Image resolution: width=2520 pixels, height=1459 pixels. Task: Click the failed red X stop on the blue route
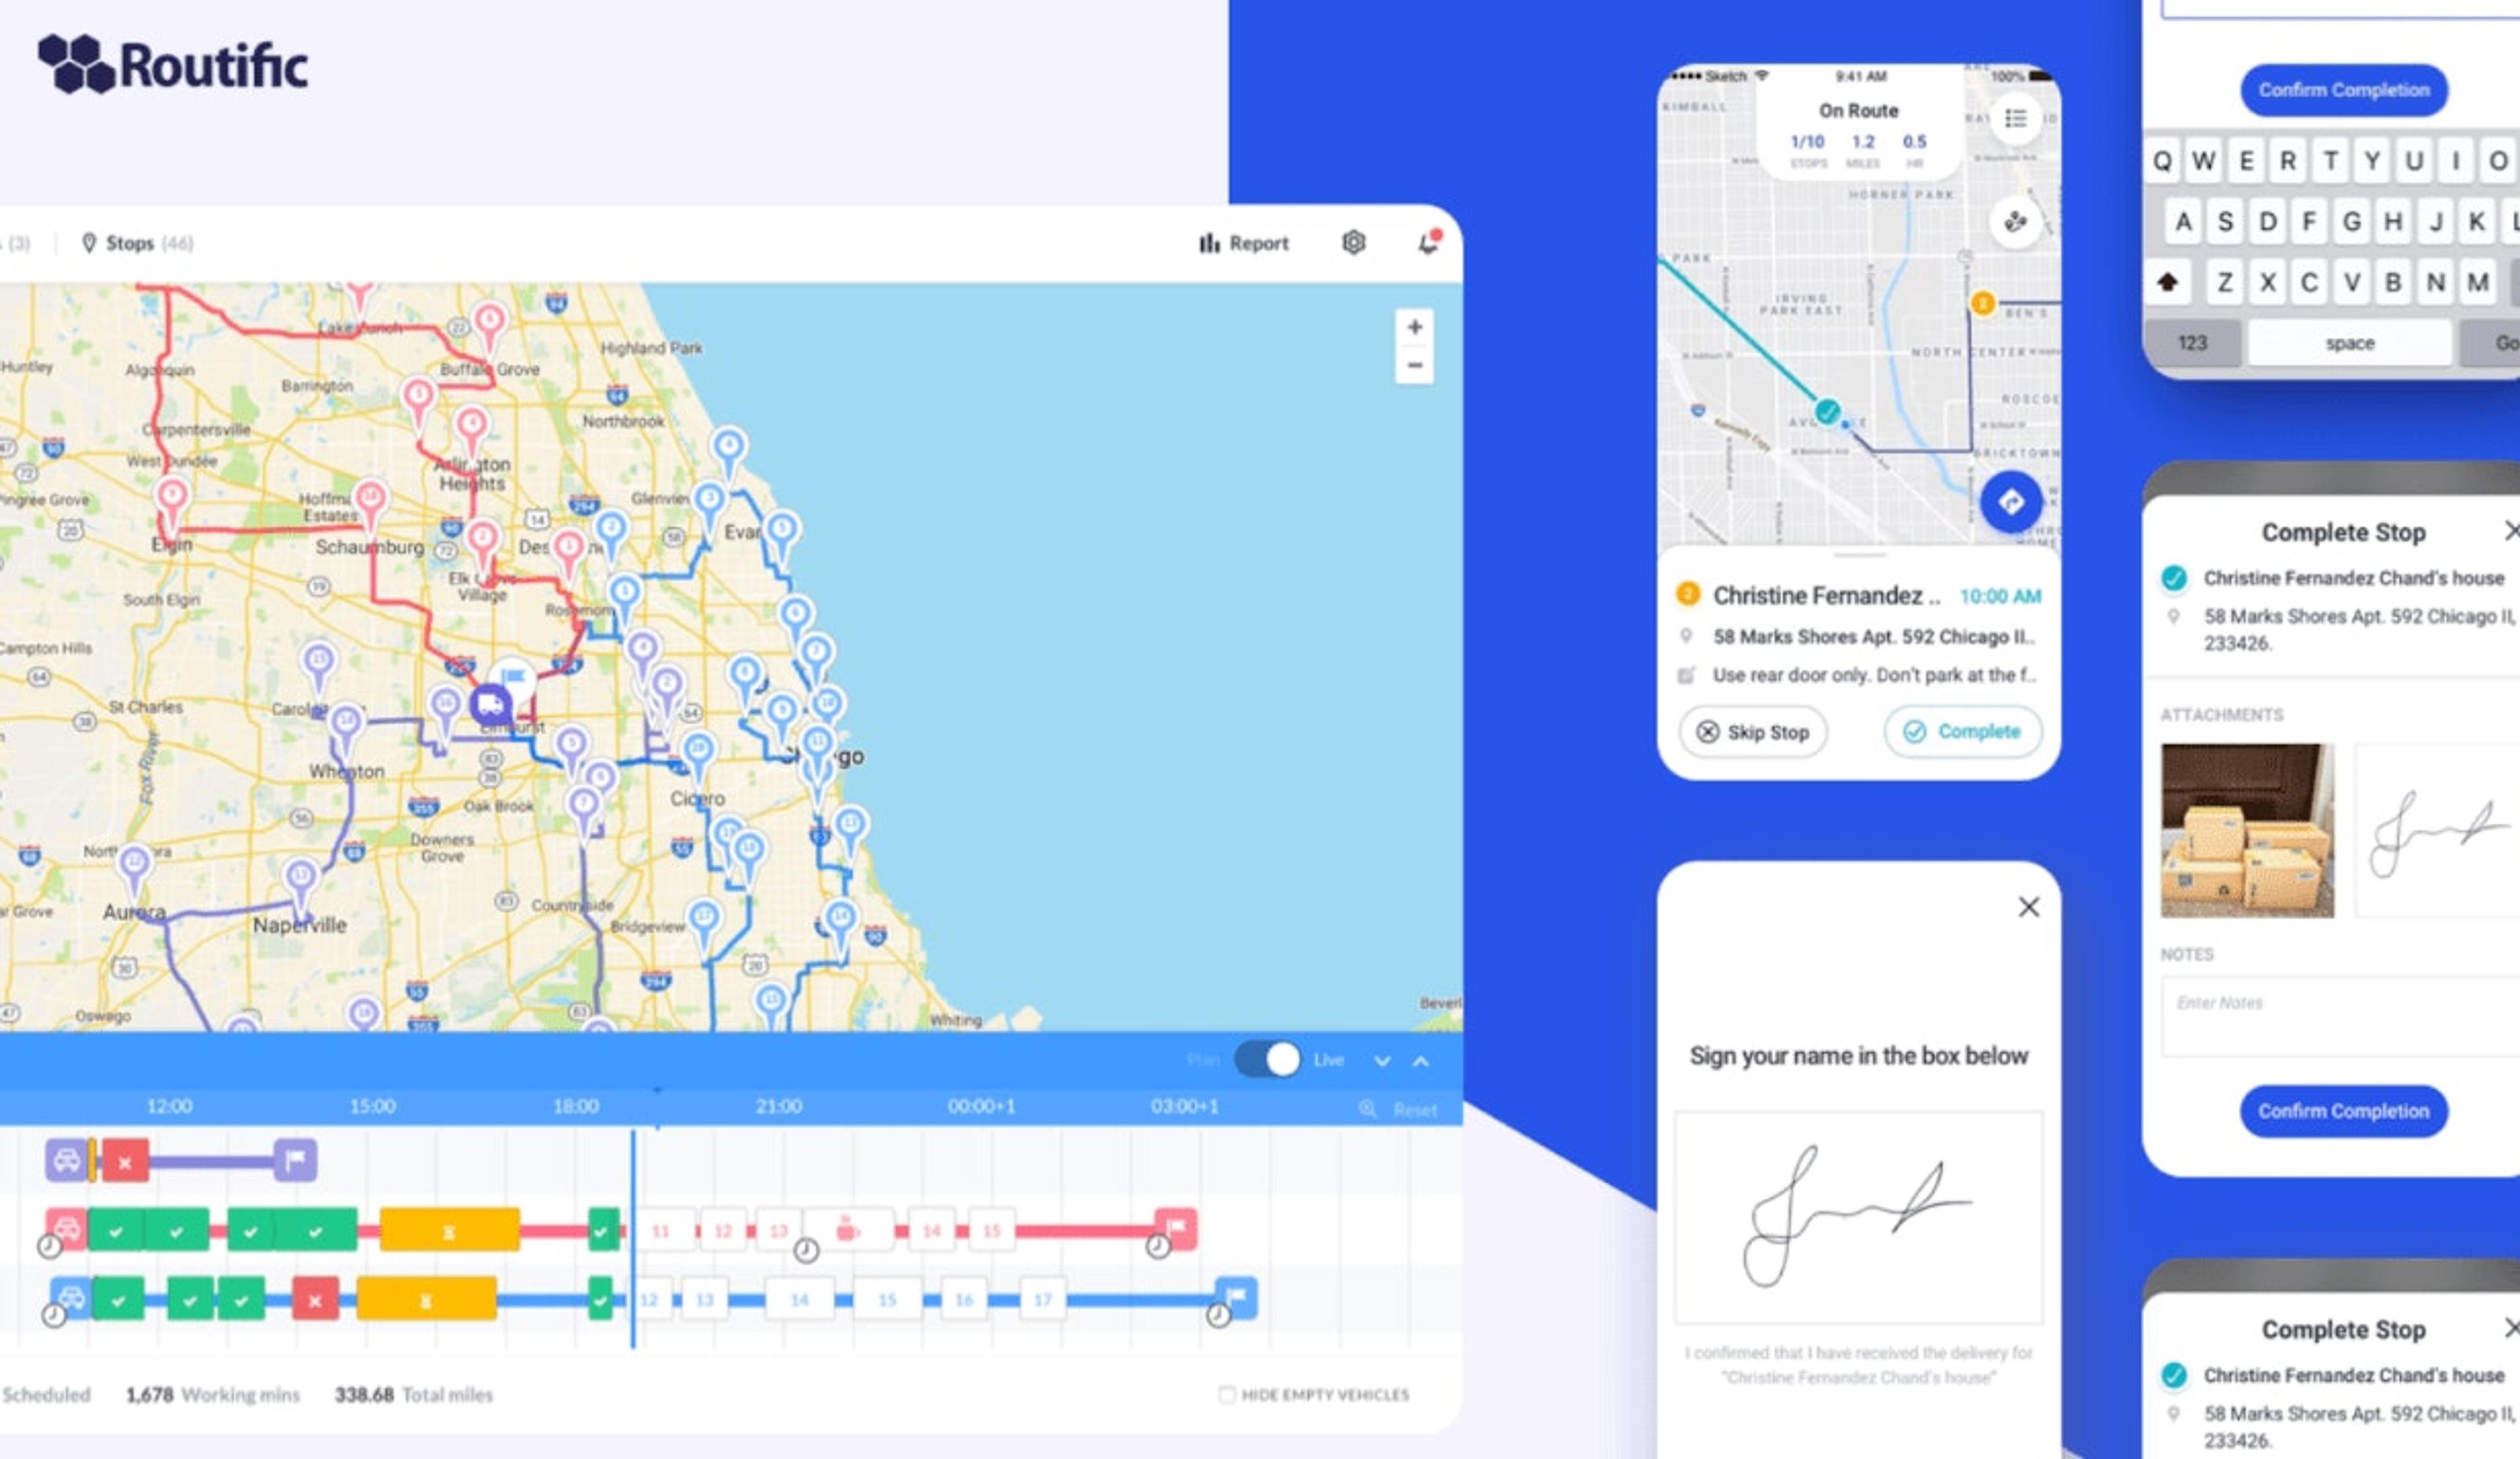315,1299
